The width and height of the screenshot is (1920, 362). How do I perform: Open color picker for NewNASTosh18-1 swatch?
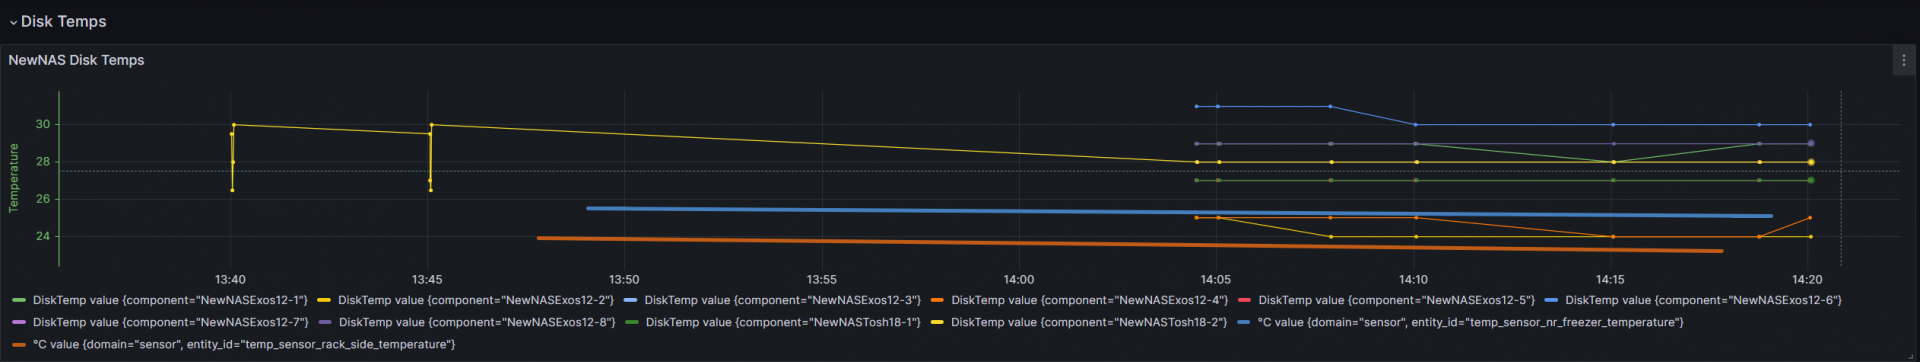pos(631,322)
